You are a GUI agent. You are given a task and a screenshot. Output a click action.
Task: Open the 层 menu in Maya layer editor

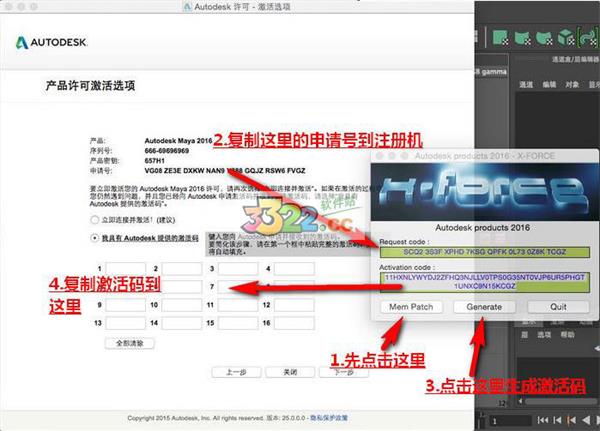point(524,335)
